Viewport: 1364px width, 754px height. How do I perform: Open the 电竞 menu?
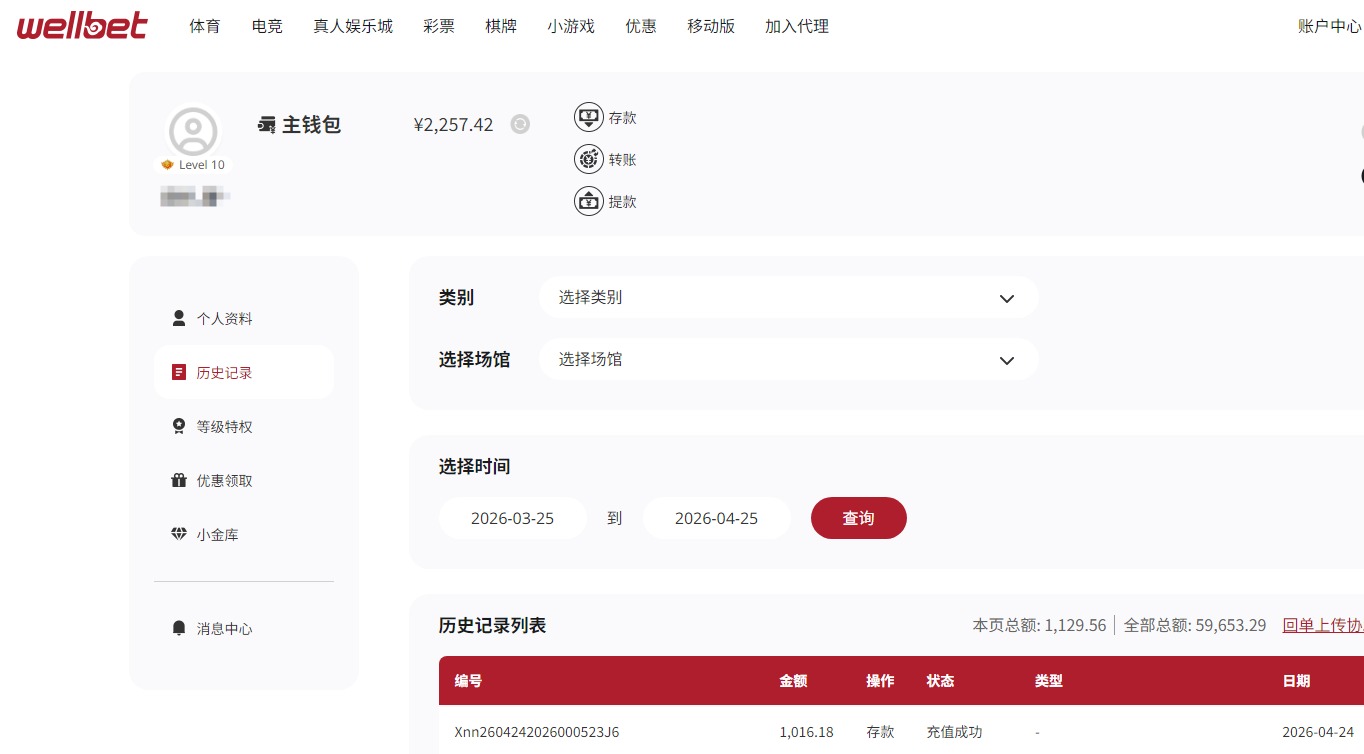coord(267,26)
